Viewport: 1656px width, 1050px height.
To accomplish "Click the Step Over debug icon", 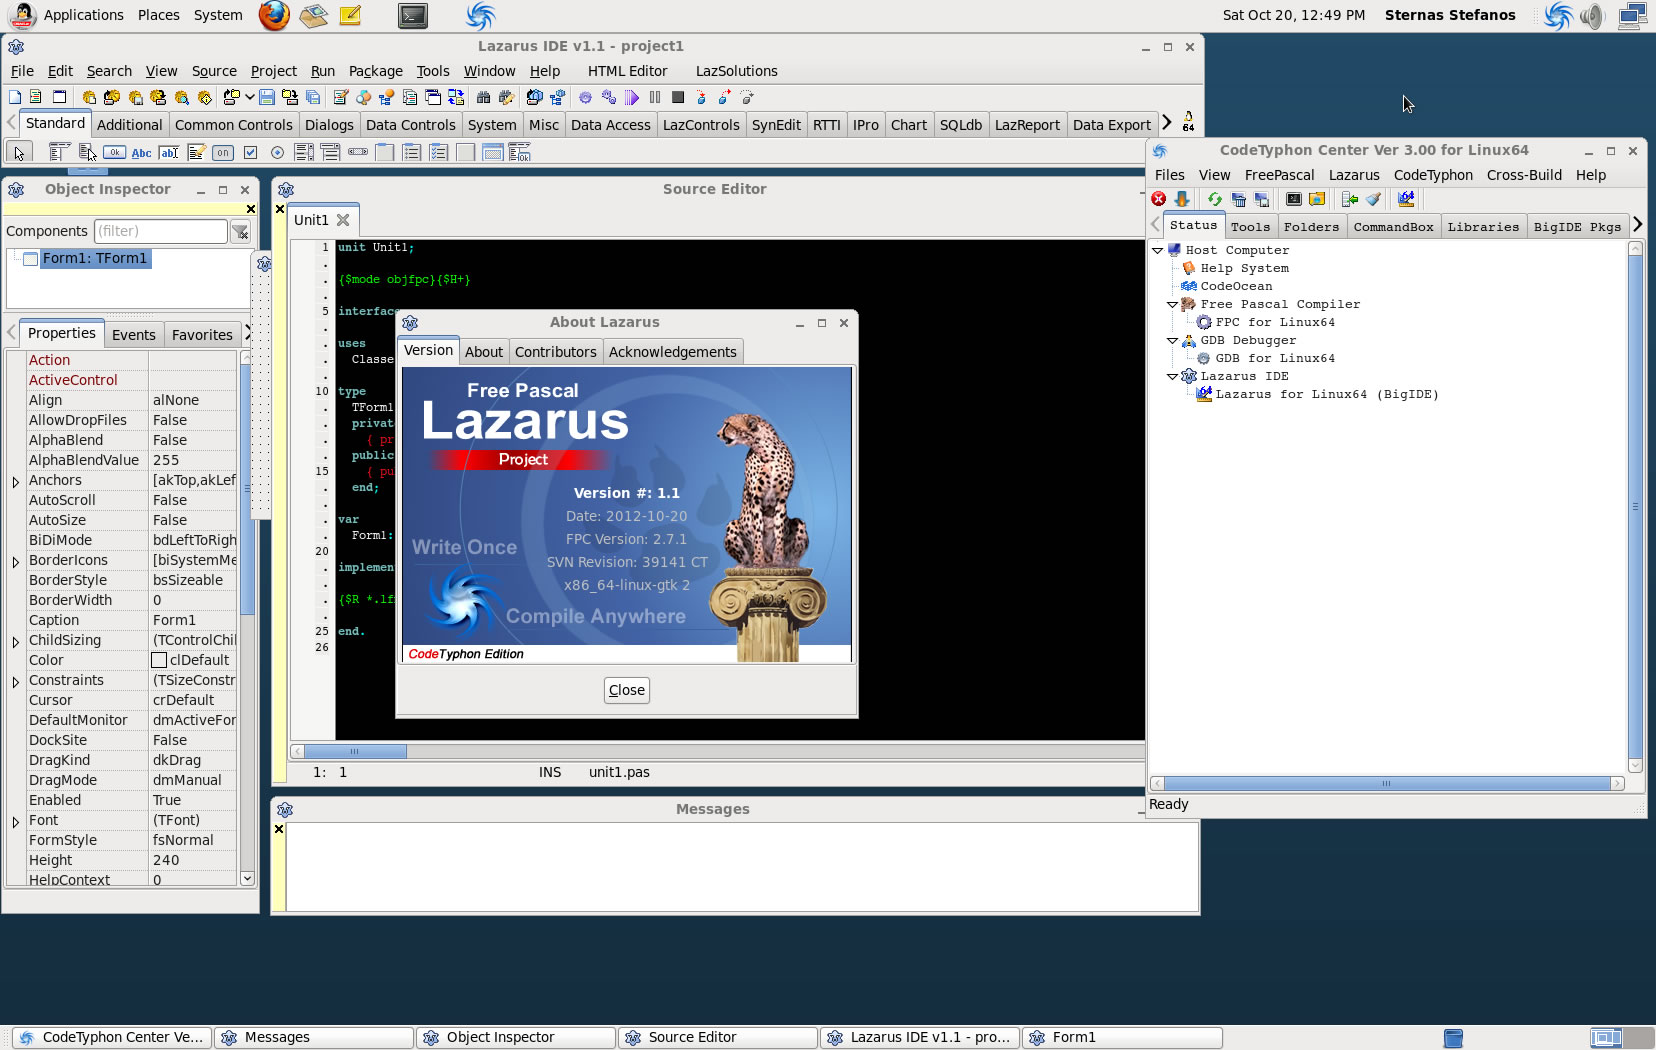I will pos(724,97).
